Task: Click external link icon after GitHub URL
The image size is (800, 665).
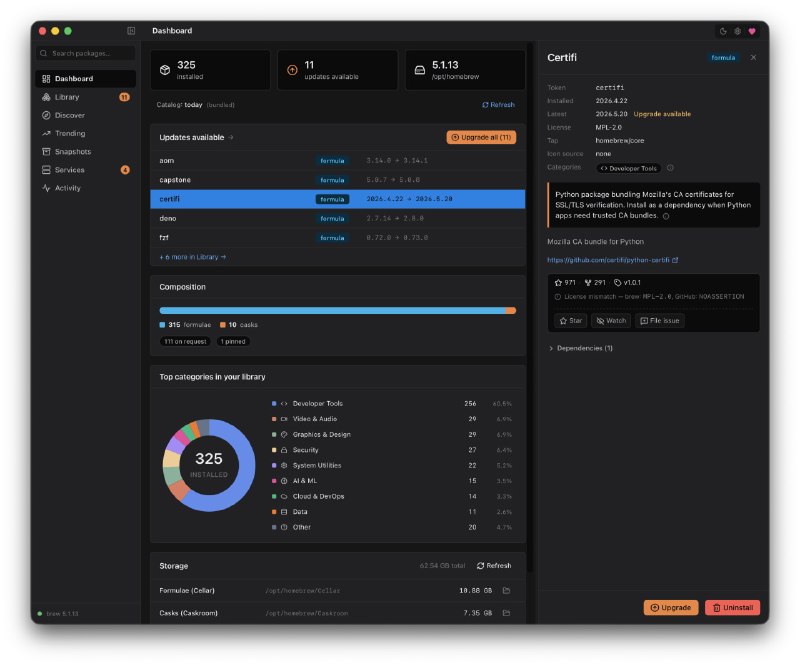Action: point(675,260)
